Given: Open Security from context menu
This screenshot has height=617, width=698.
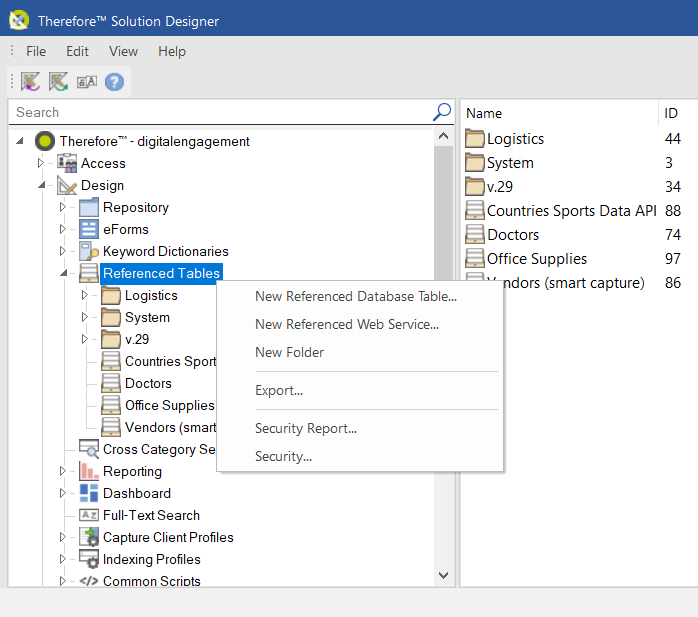Looking at the screenshot, I should click(360, 456).
